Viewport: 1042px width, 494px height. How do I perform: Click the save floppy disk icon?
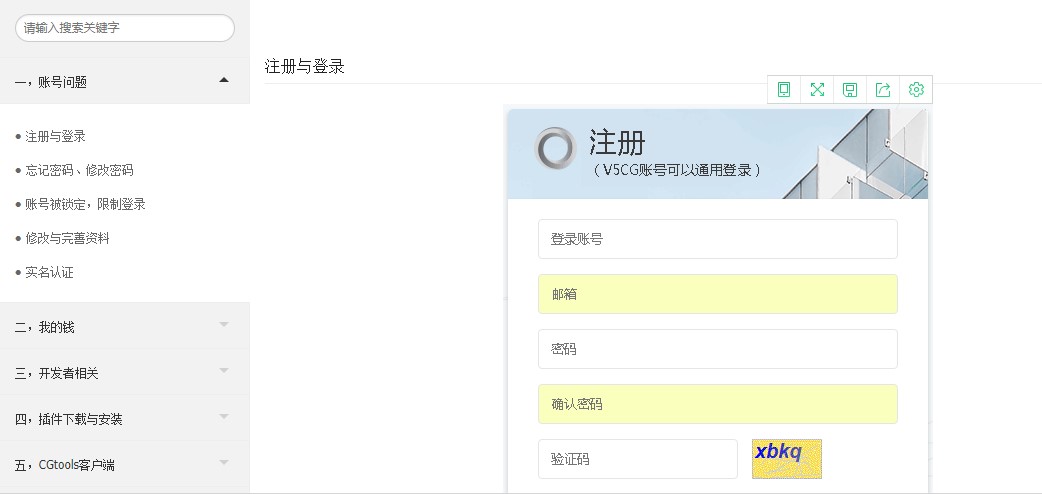850,90
